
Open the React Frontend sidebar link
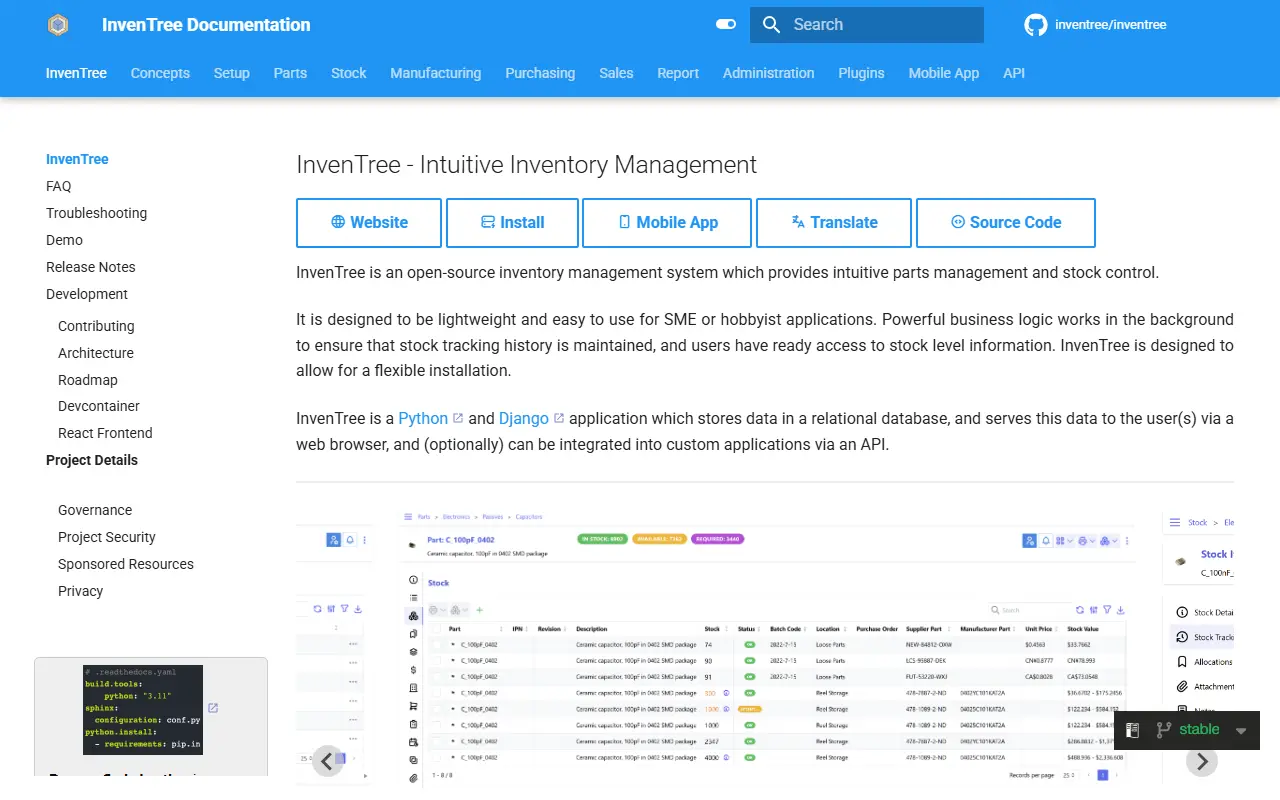click(105, 433)
